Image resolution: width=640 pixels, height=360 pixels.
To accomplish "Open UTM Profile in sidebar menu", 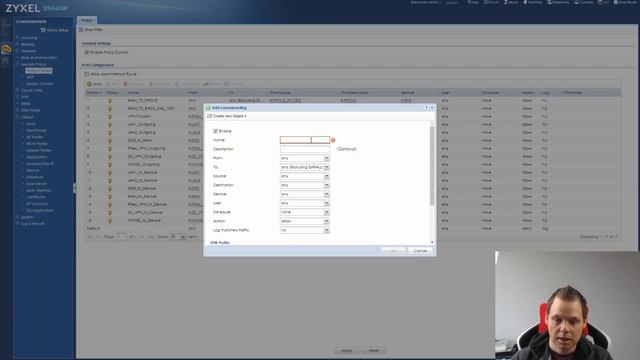I will 30,111.
